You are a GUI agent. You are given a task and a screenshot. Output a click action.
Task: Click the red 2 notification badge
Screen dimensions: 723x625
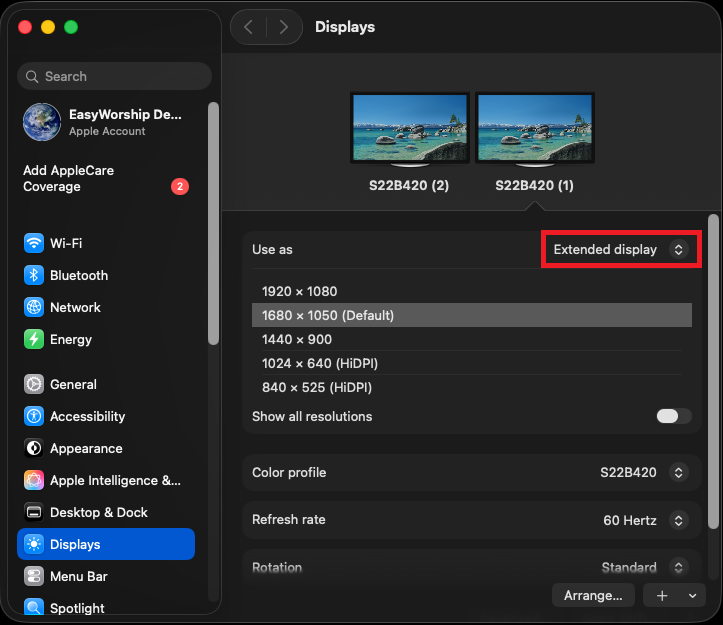180,186
